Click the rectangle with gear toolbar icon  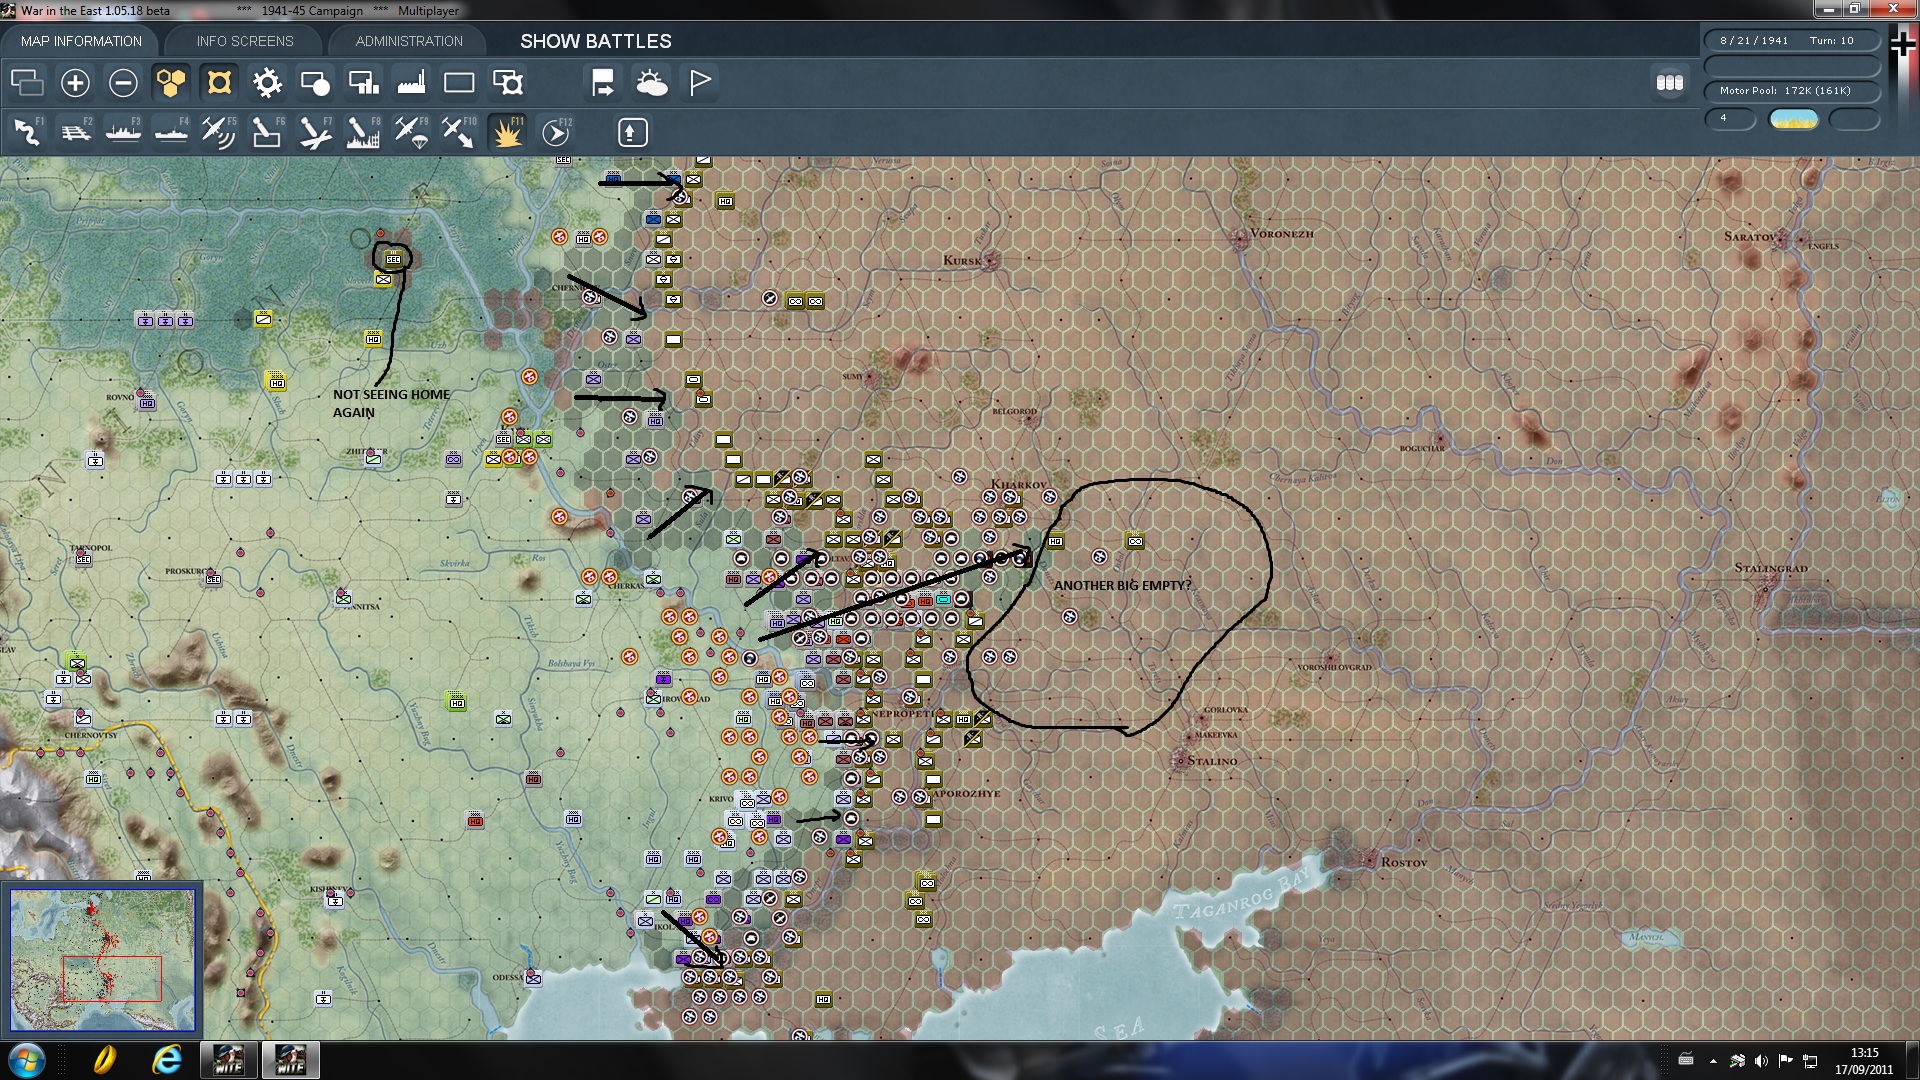coord(507,82)
